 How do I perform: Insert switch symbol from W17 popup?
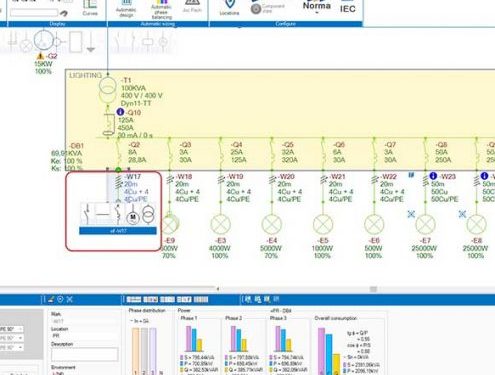[87, 214]
